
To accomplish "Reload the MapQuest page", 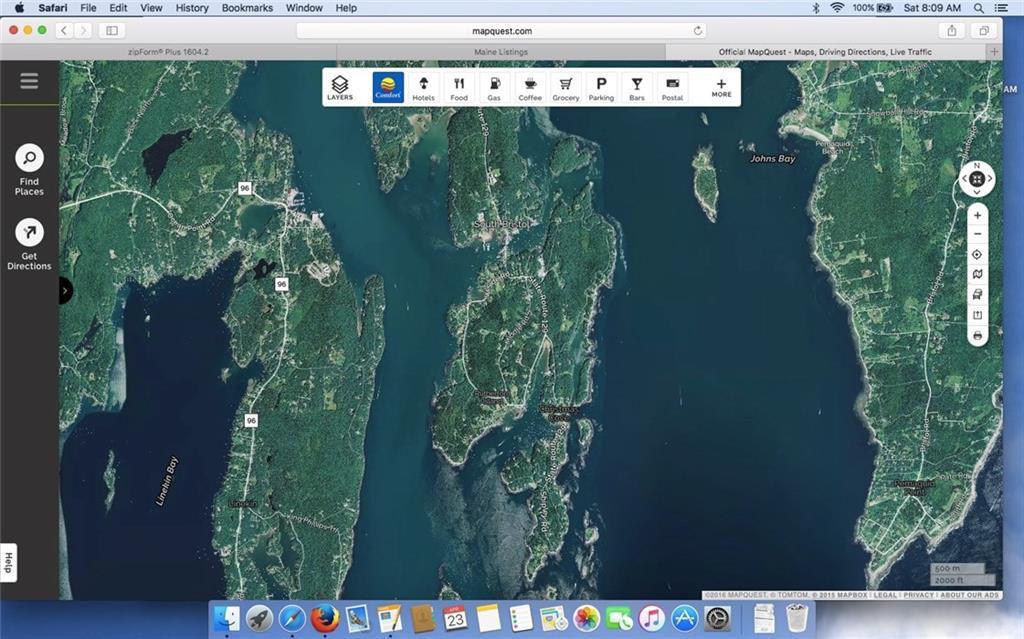I will coord(697,31).
